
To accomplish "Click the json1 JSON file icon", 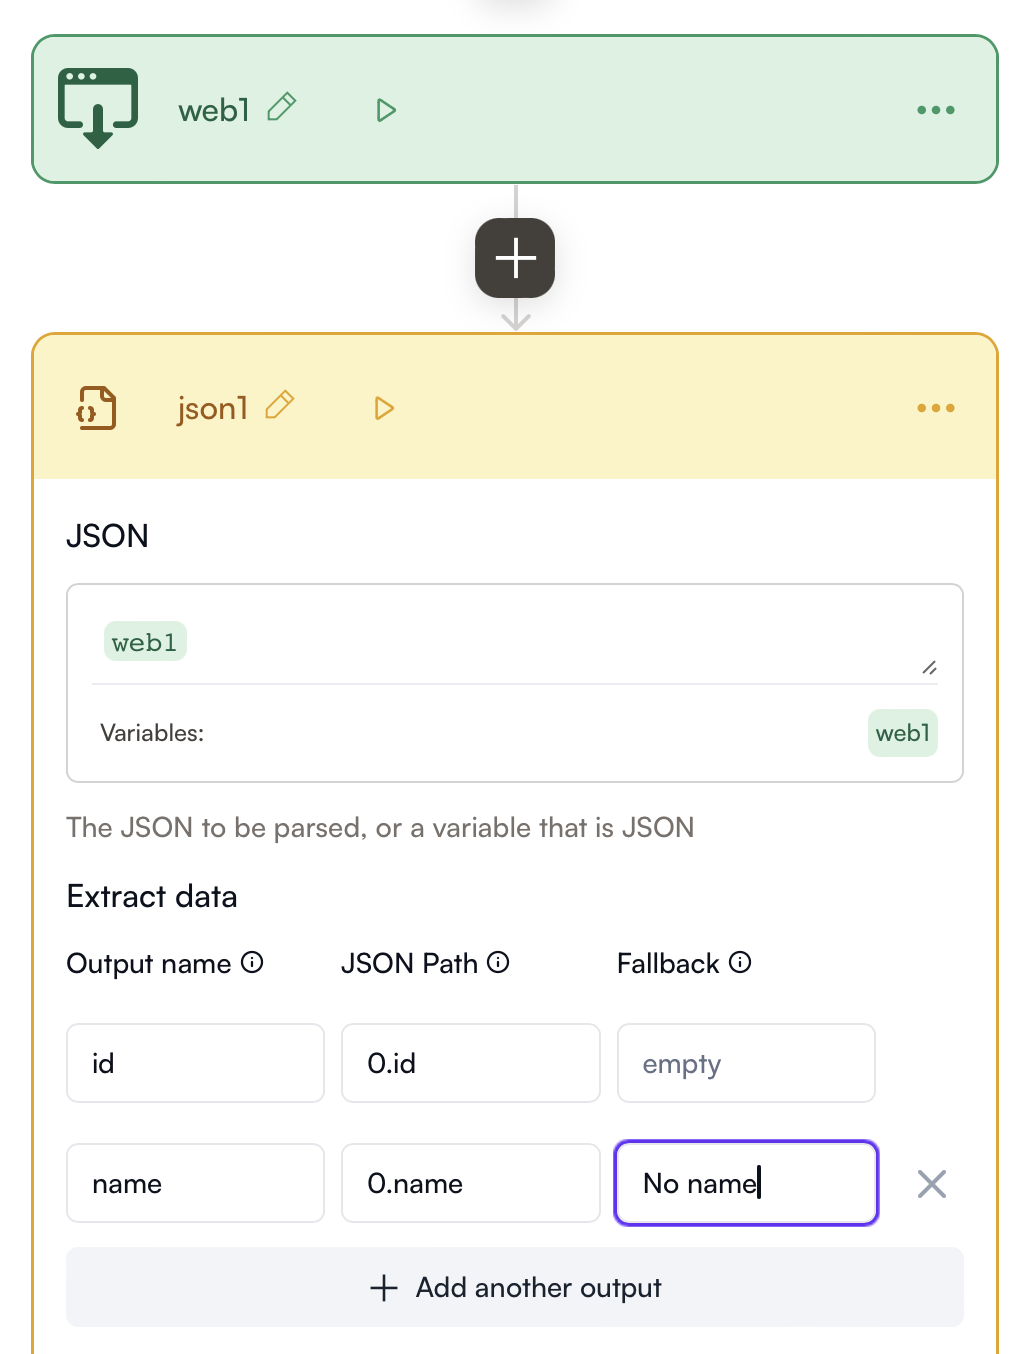I will pos(97,408).
